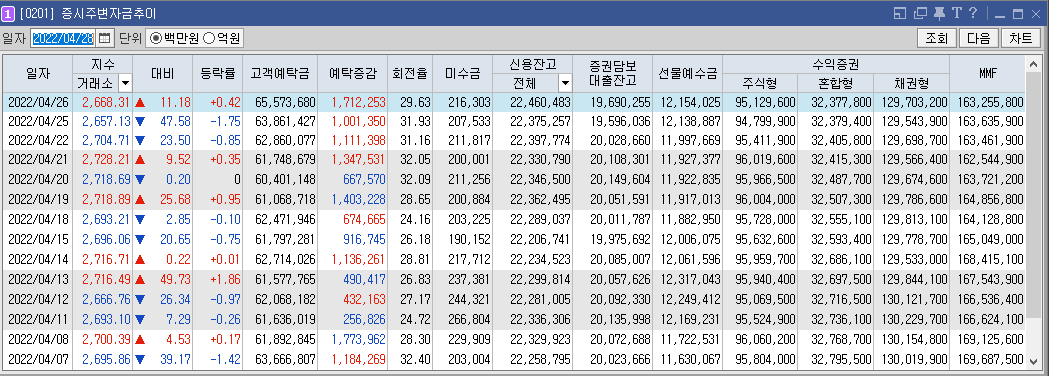Click the 주식형 column header
This screenshot has width=1049, height=376.
[760, 84]
